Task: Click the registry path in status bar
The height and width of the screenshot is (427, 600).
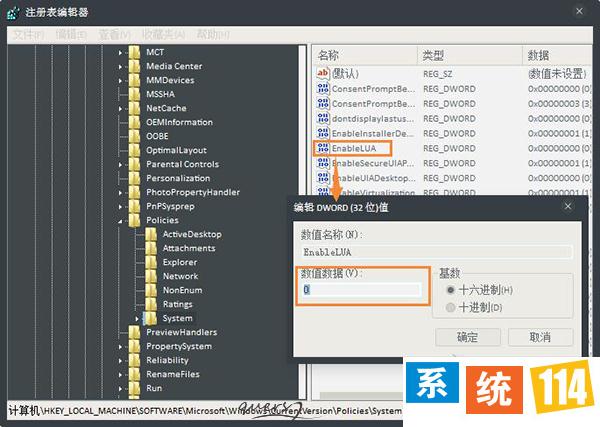Action: click(205, 411)
